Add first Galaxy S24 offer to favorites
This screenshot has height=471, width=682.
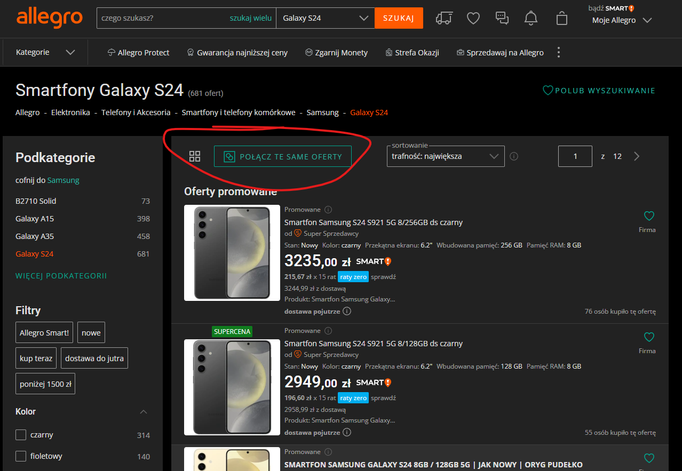[x=648, y=216]
